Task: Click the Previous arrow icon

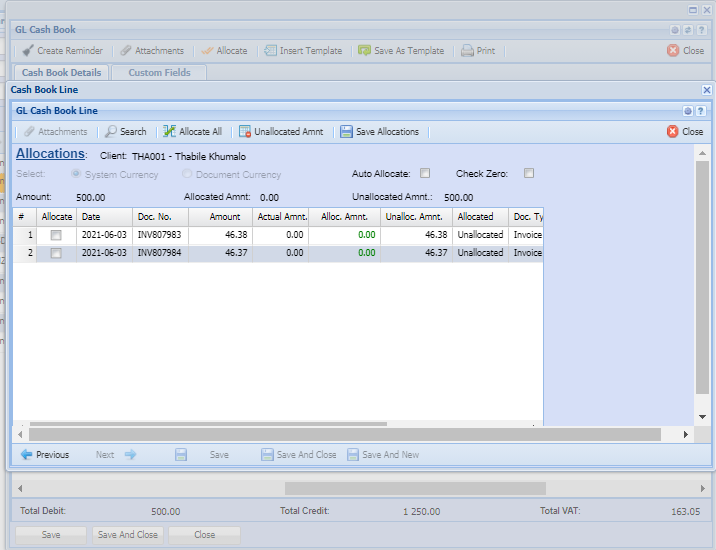Action: point(26,455)
